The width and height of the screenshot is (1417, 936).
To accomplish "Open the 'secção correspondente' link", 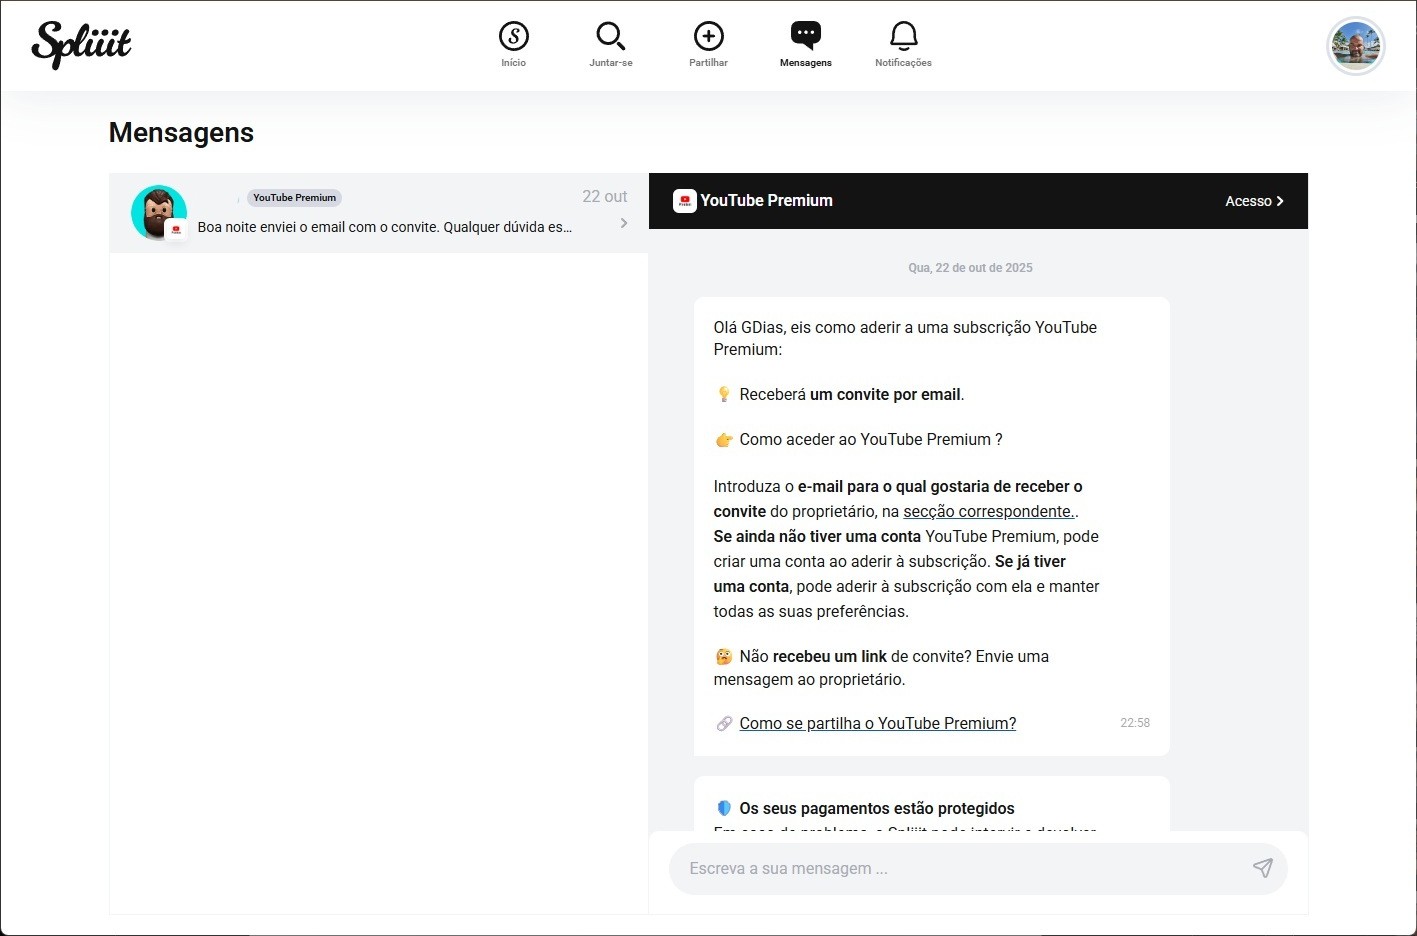I will pyautogui.click(x=988, y=511).
